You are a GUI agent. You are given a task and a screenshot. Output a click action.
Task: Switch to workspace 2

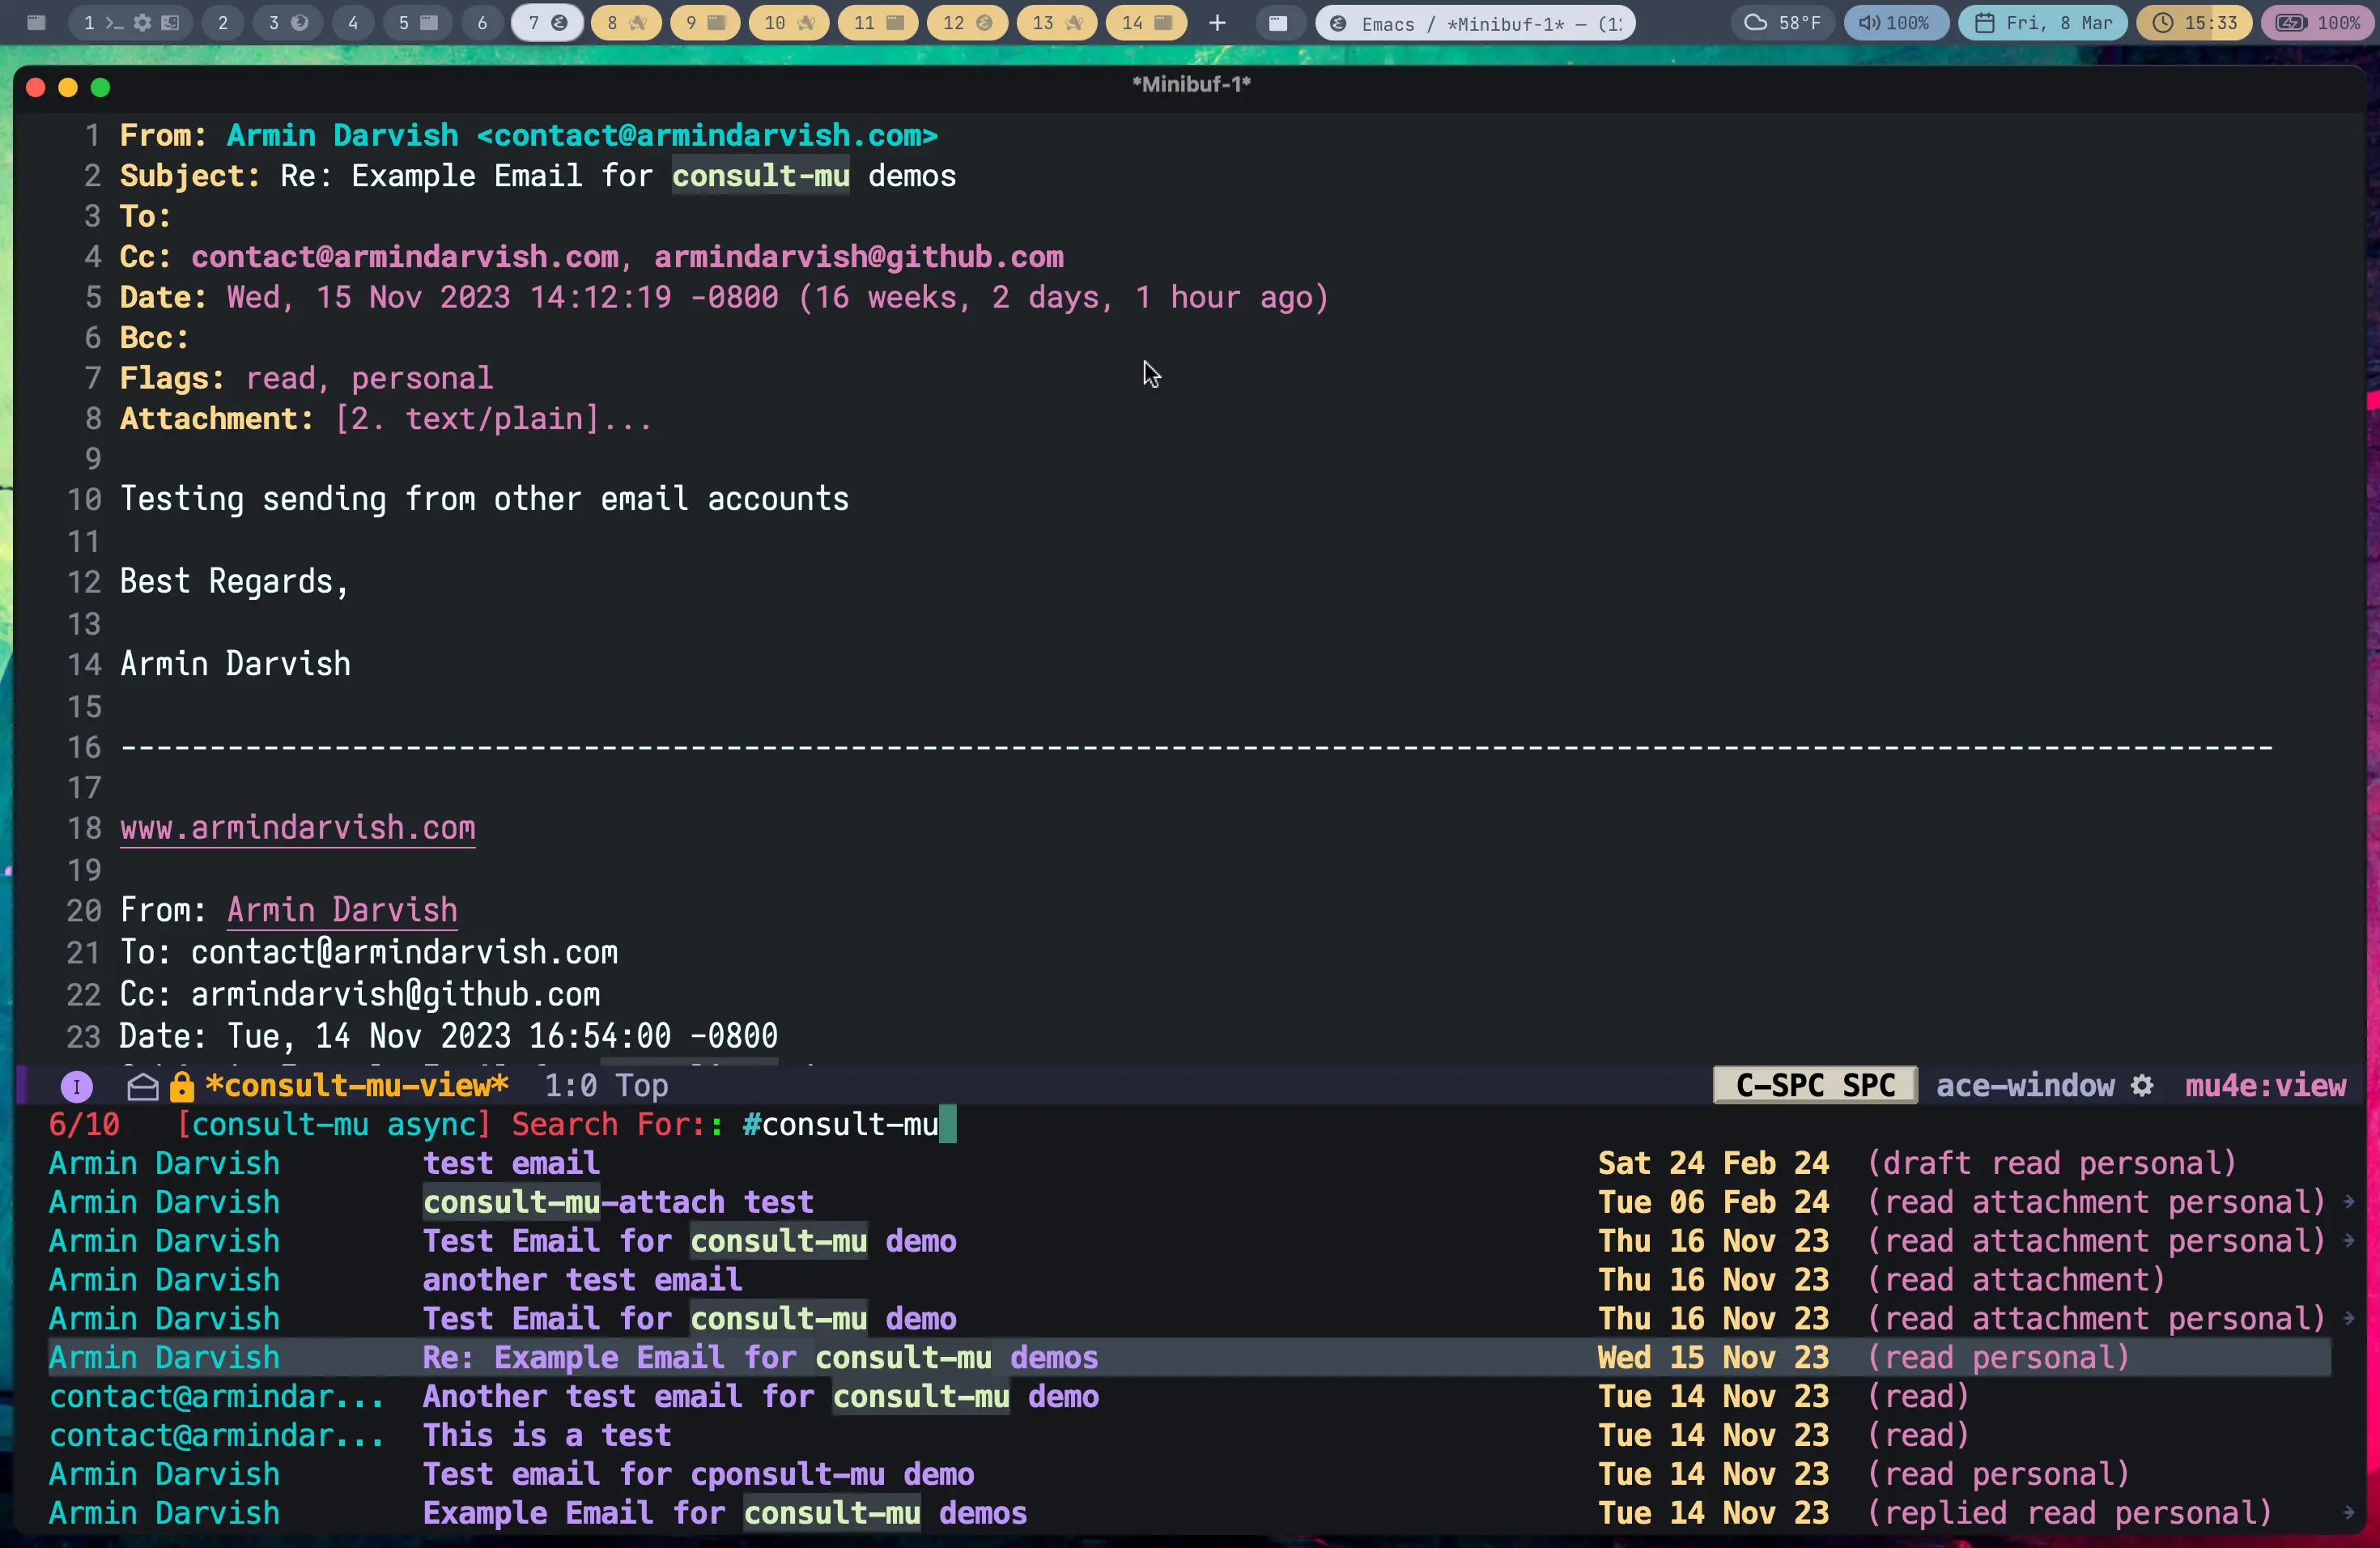[x=223, y=22]
